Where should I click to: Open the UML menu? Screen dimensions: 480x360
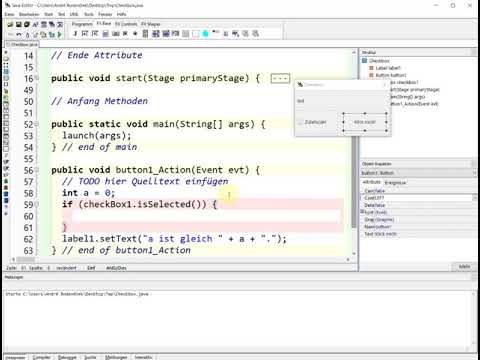pyautogui.click(x=74, y=14)
